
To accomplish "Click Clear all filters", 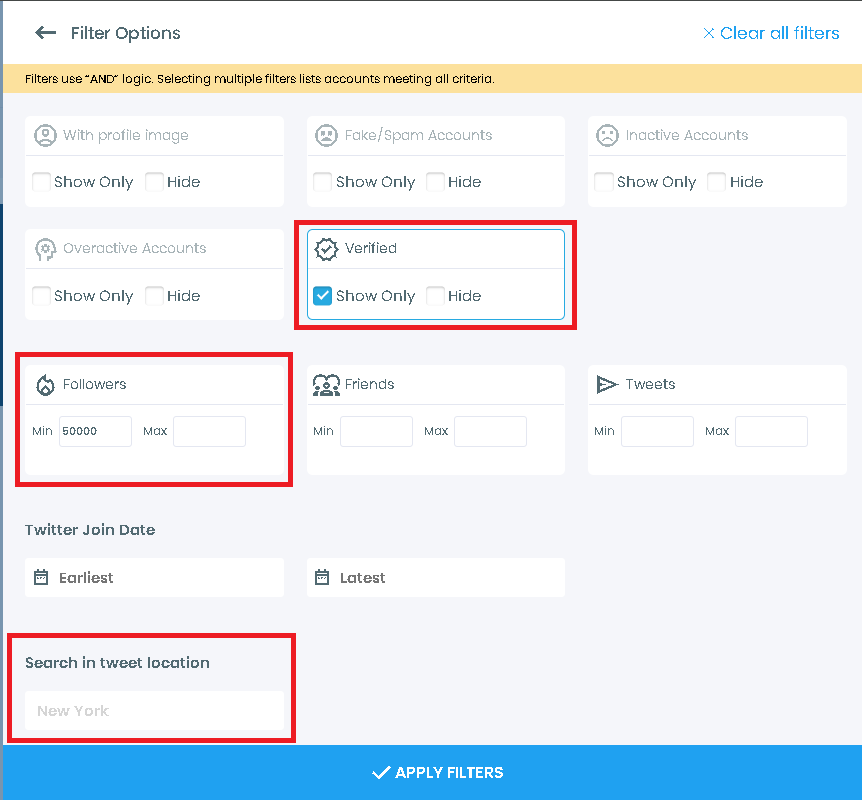I will tap(770, 33).
